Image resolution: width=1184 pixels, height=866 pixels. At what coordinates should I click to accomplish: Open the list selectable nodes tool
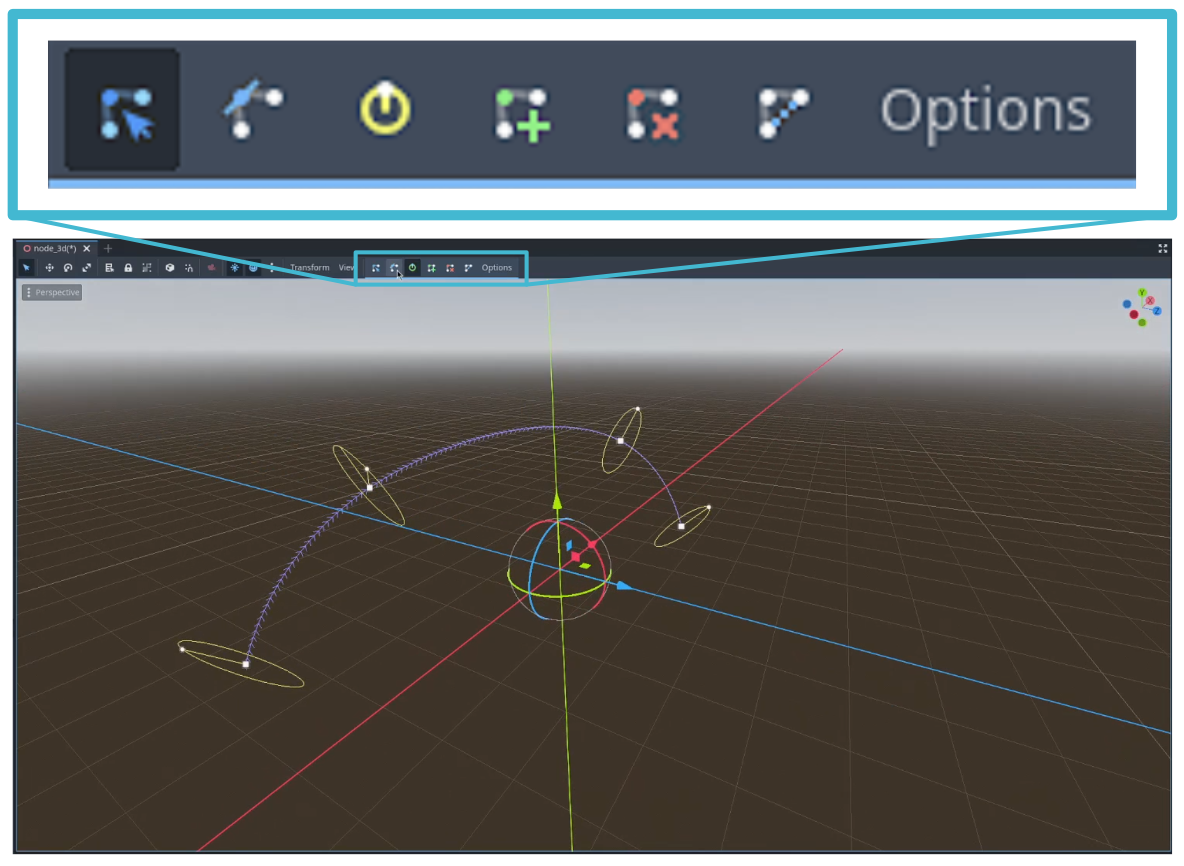pyautogui.click(x=109, y=267)
